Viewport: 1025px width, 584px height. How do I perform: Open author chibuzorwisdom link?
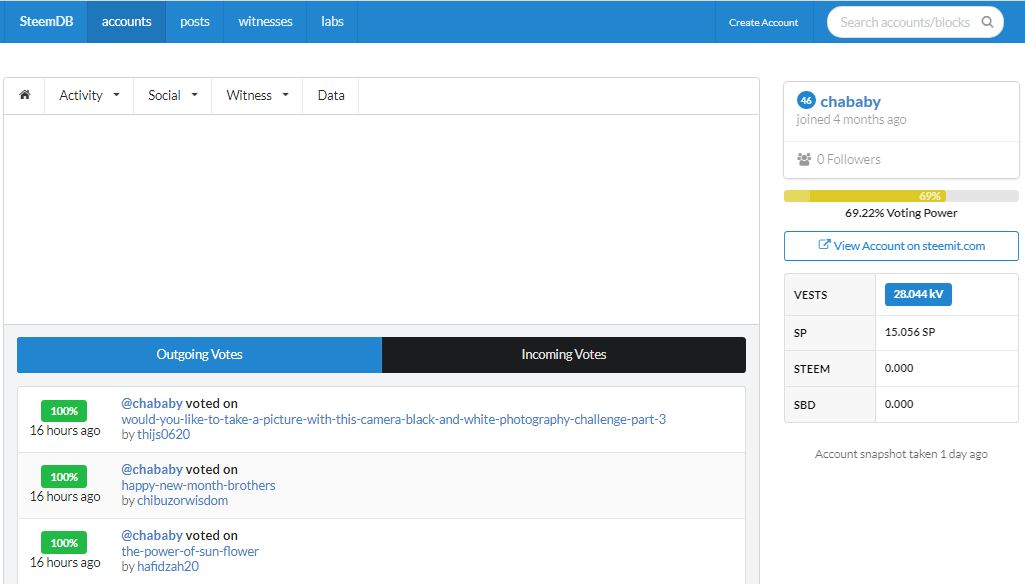click(182, 500)
